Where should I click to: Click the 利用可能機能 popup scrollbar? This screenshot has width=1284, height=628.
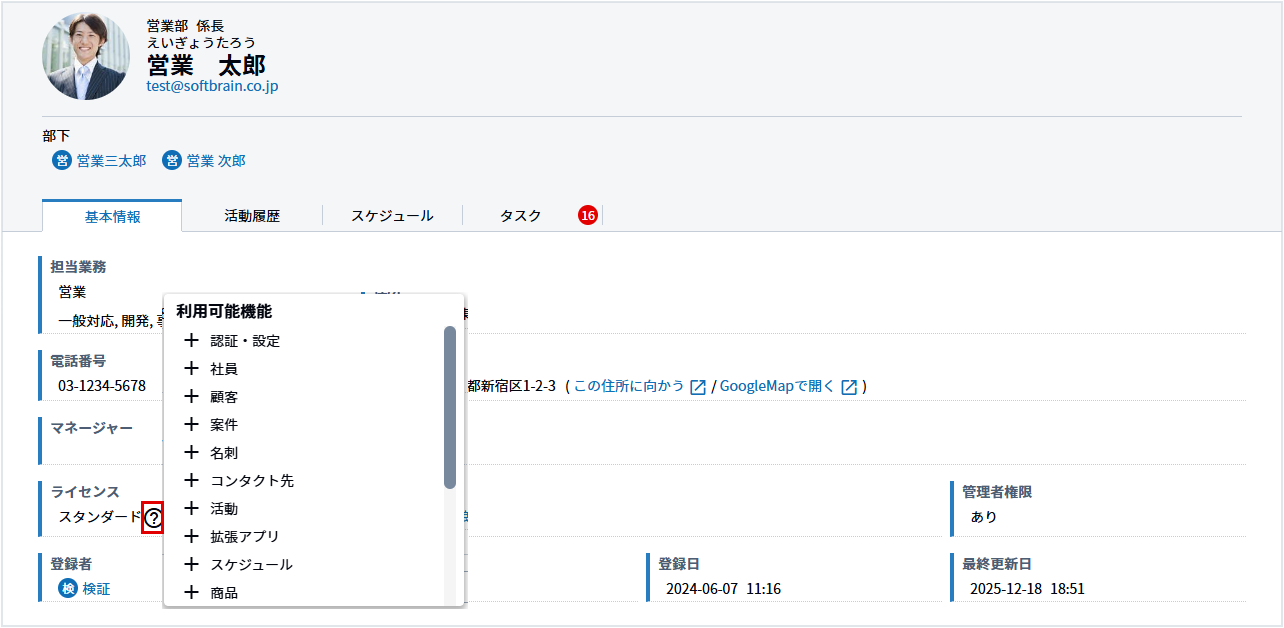450,408
